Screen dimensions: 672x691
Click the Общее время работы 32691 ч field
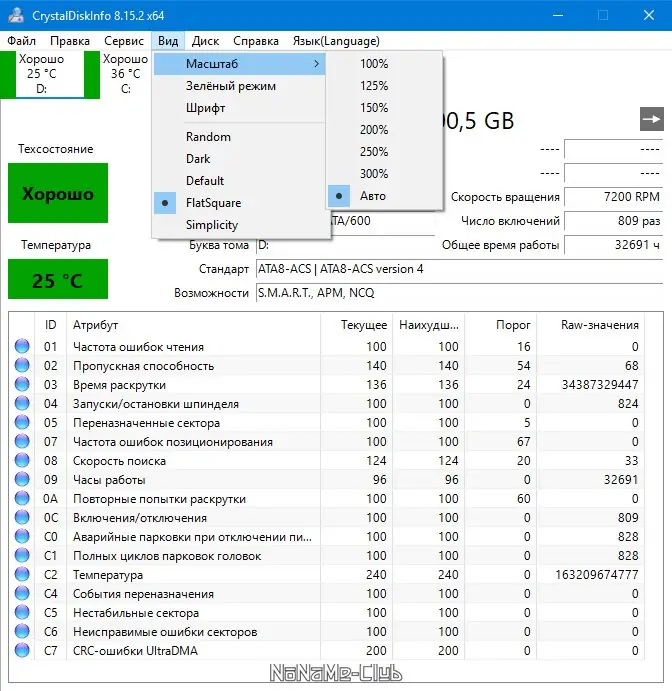(x=613, y=245)
